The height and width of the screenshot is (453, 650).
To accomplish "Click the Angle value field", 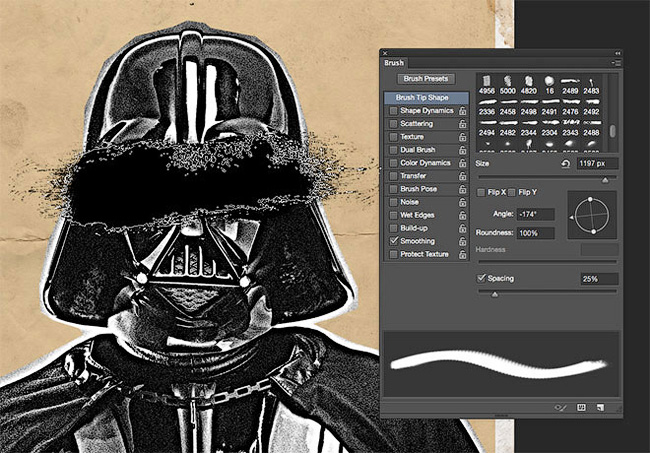I will tap(535, 215).
